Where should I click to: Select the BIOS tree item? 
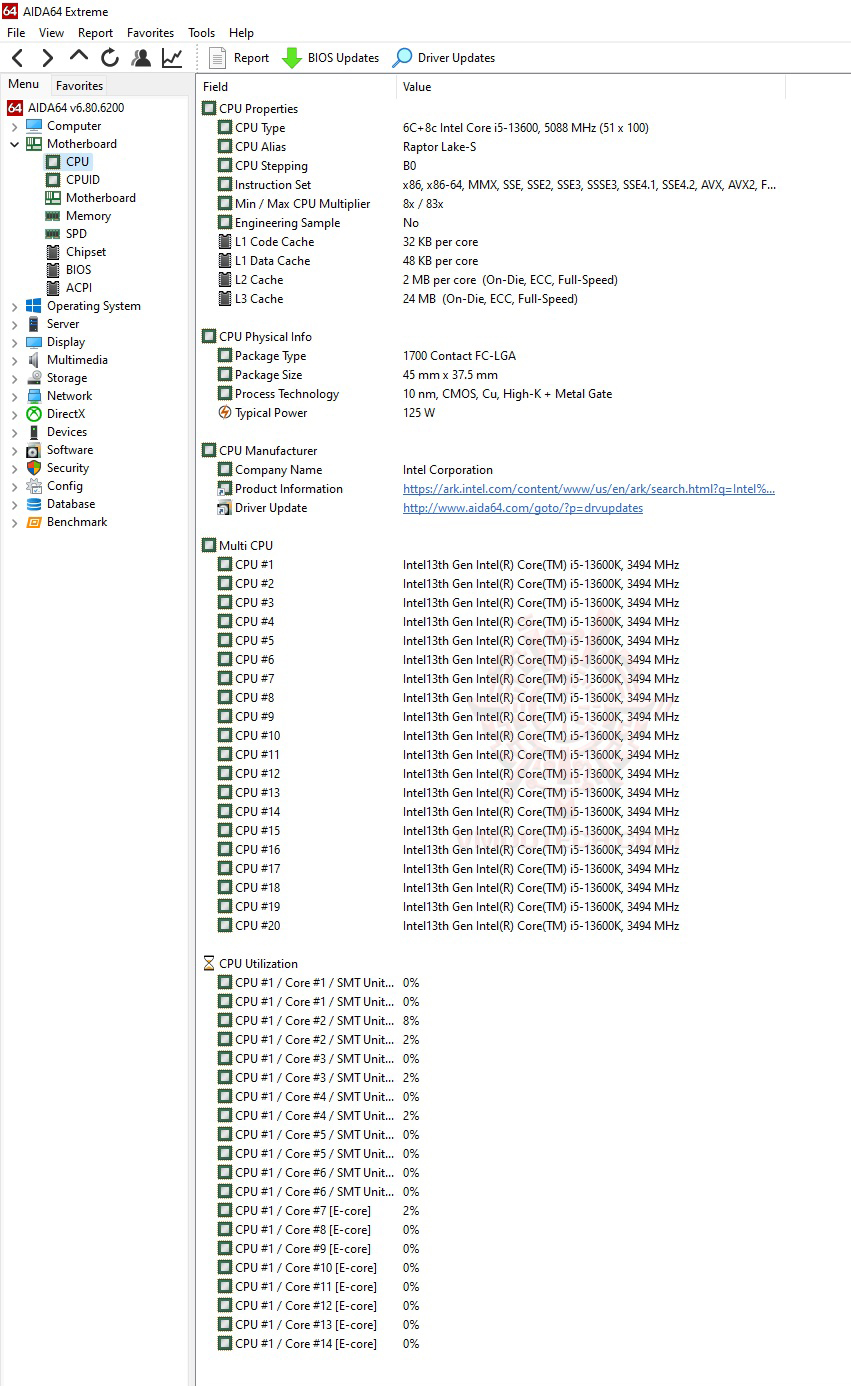click(x=78, y=270)
